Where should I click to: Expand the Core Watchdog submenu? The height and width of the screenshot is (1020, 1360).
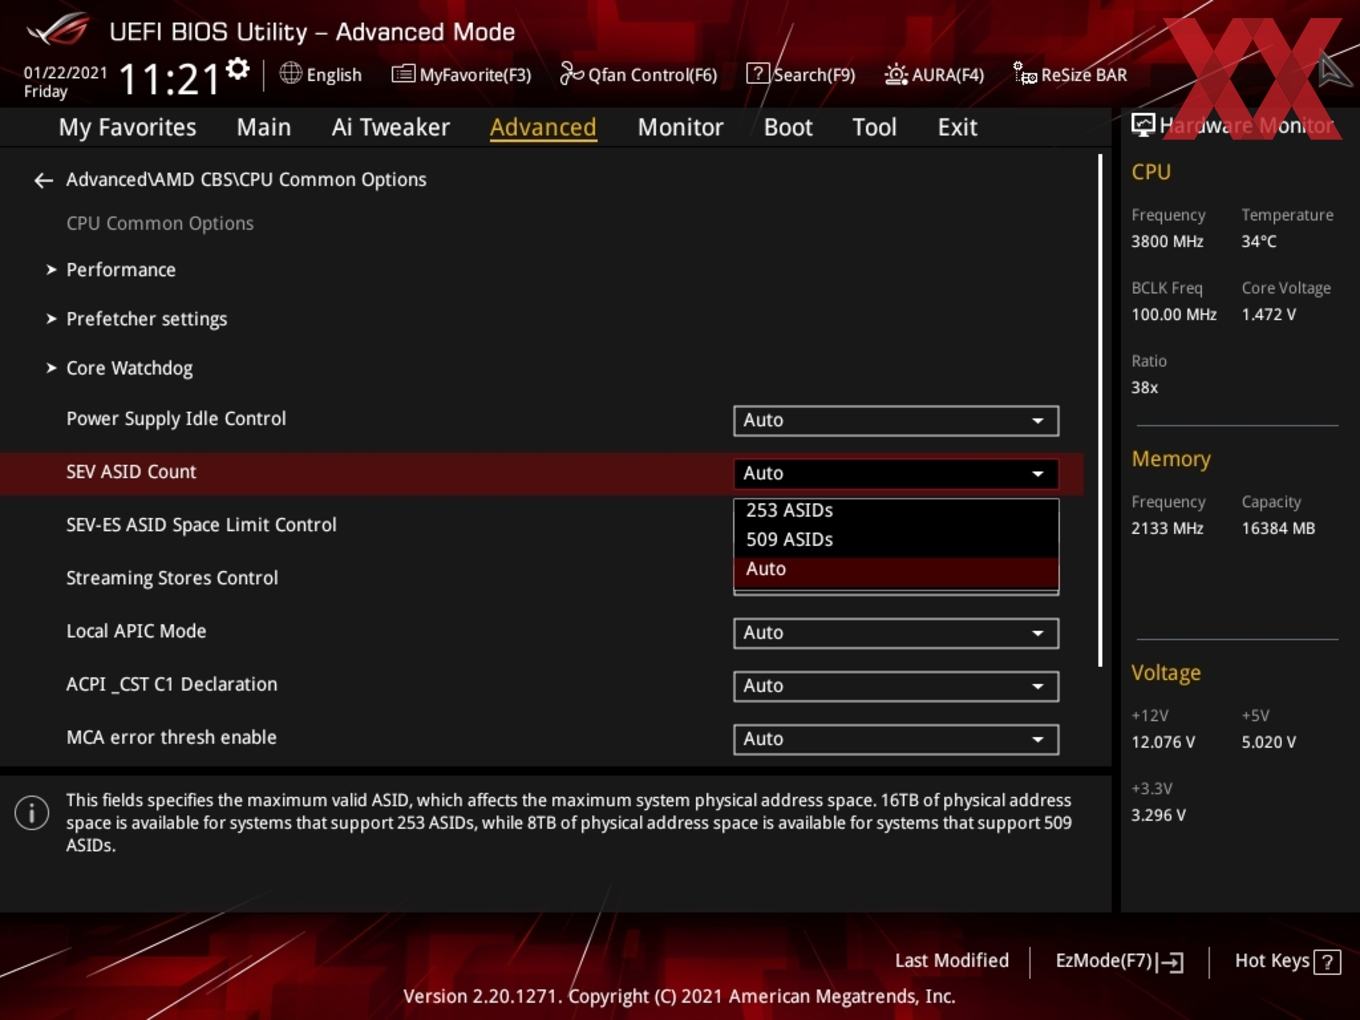coord(129,368)
